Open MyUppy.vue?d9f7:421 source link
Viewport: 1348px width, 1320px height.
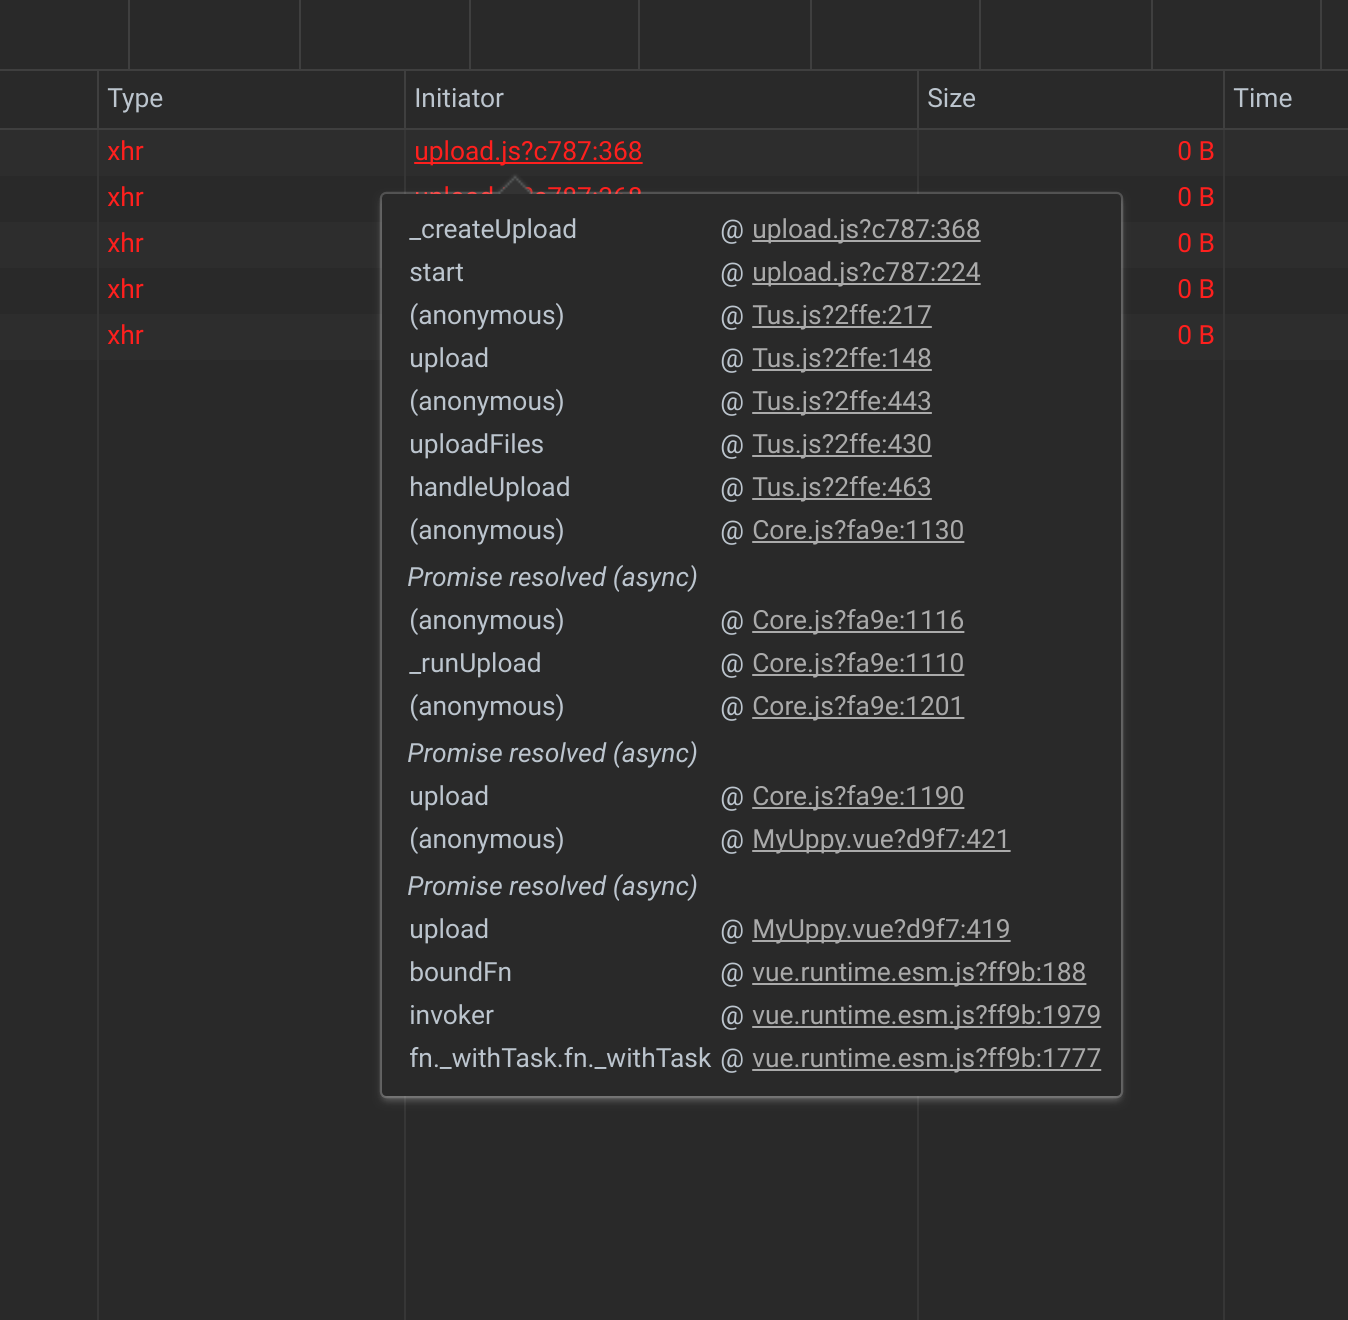(x=881, y=839)
